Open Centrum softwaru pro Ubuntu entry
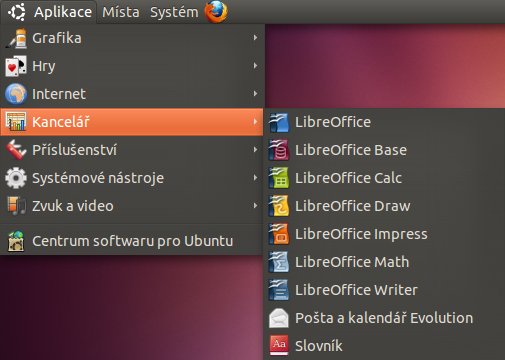This screenshot has width=505, height=360. (x=132, y=241)
